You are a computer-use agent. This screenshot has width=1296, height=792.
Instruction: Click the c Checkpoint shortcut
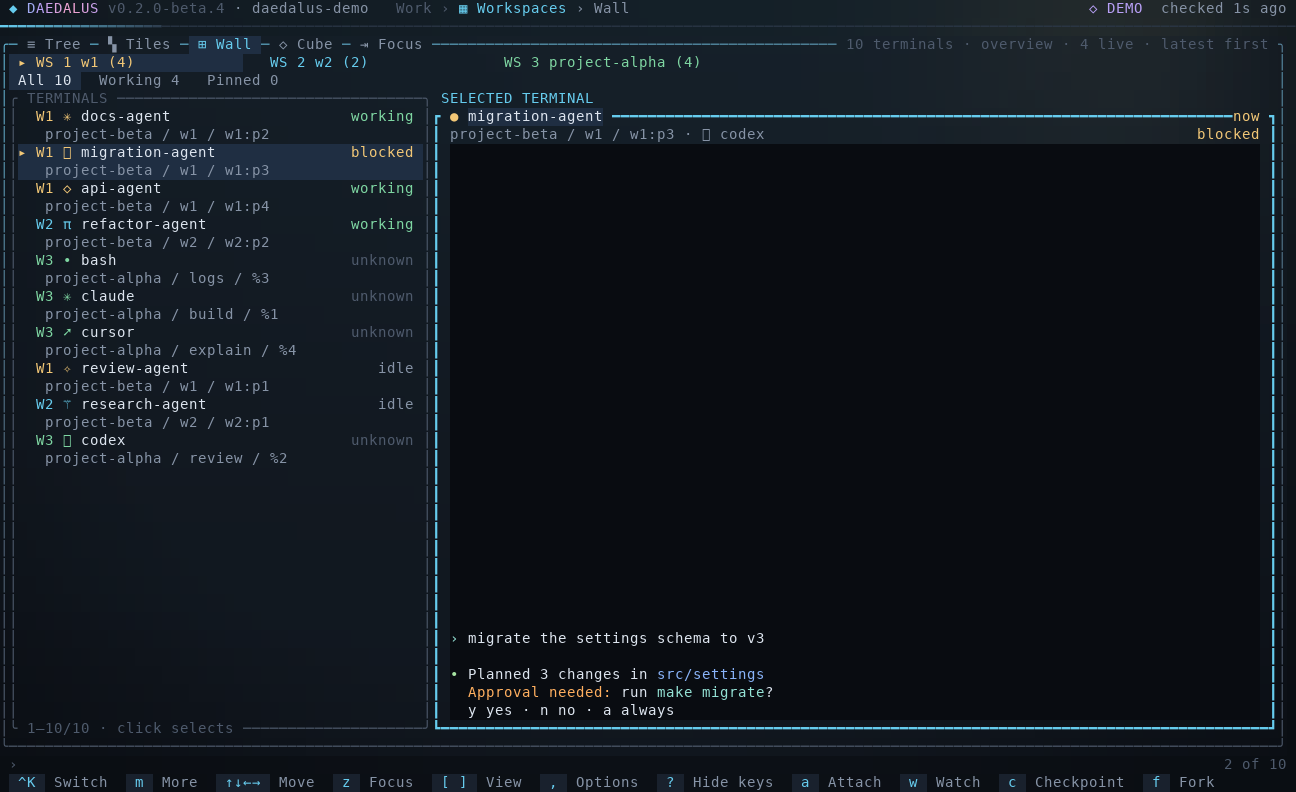tap(1062, 782)
